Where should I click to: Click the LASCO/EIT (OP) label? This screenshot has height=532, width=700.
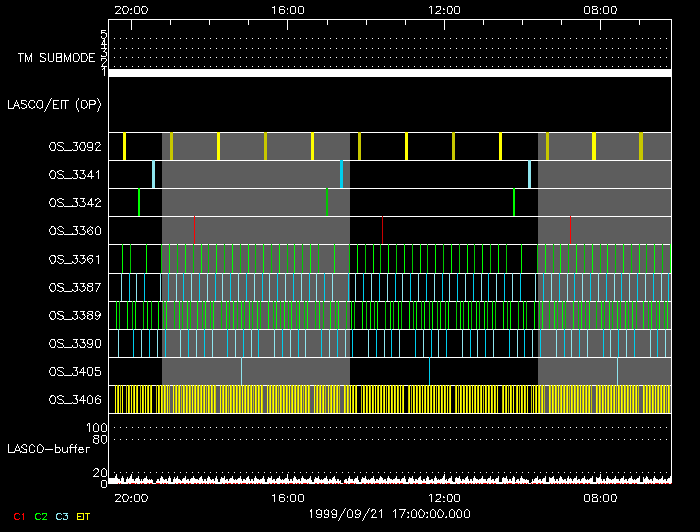point(54,103)
